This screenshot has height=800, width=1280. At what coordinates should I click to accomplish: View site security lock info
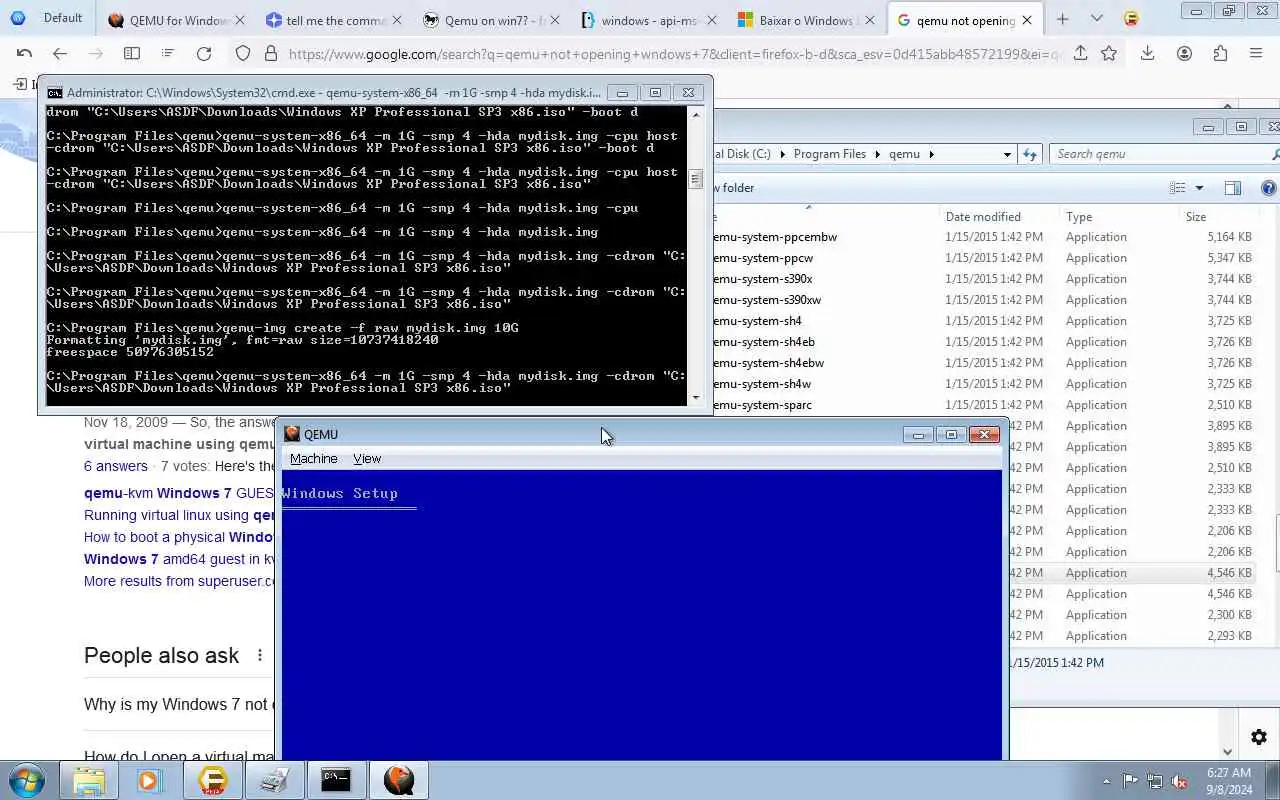(270, 54)
